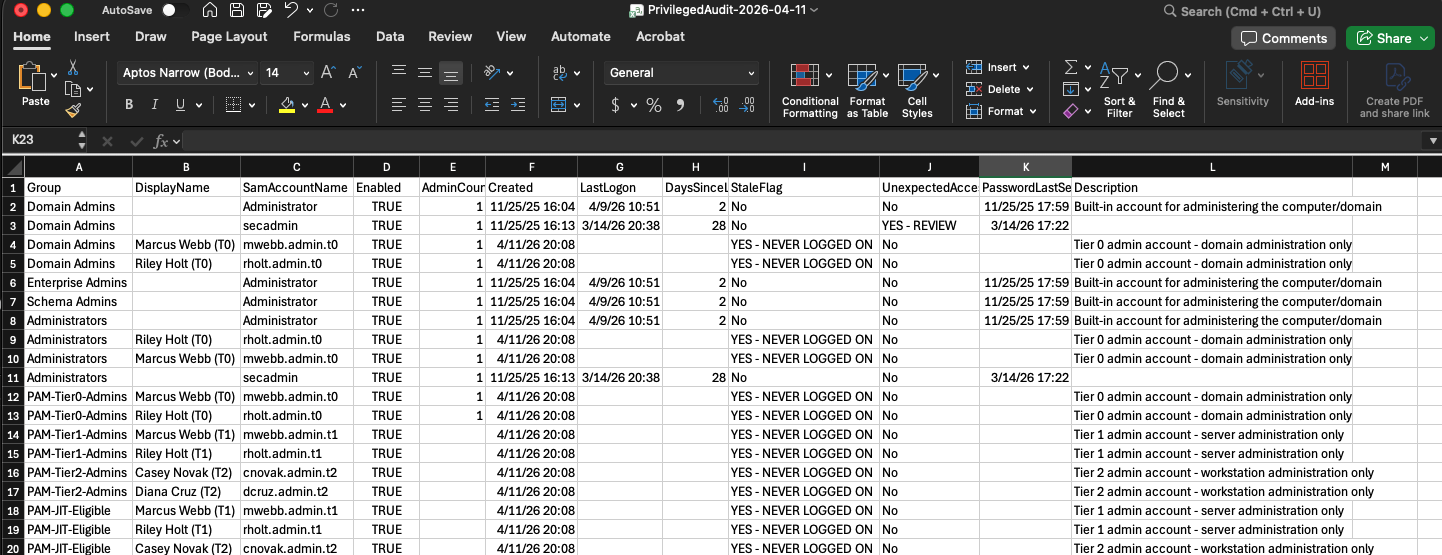This screenshot has width=1442, height=555.
Task: Switch to the Draw ribbon tab
Action: point(151,37)
